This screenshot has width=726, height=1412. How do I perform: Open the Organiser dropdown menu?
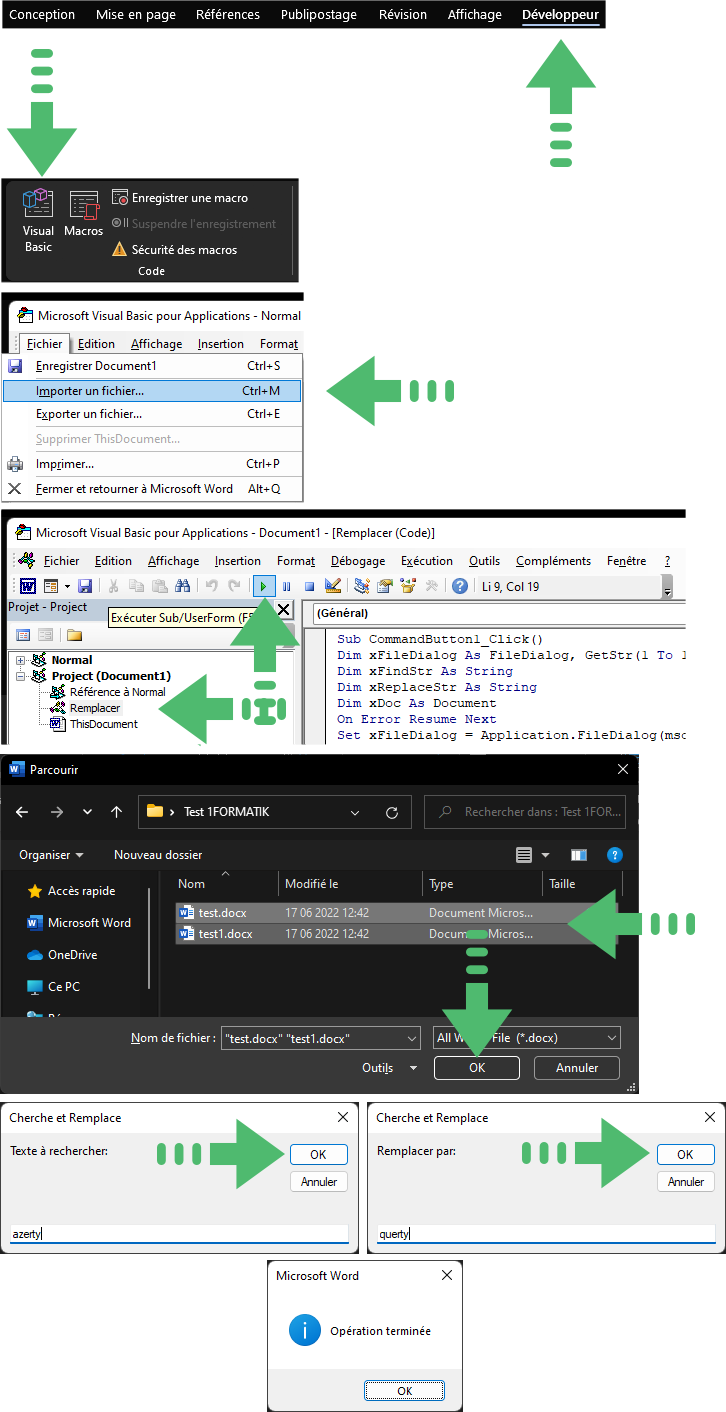coord(51,855)
